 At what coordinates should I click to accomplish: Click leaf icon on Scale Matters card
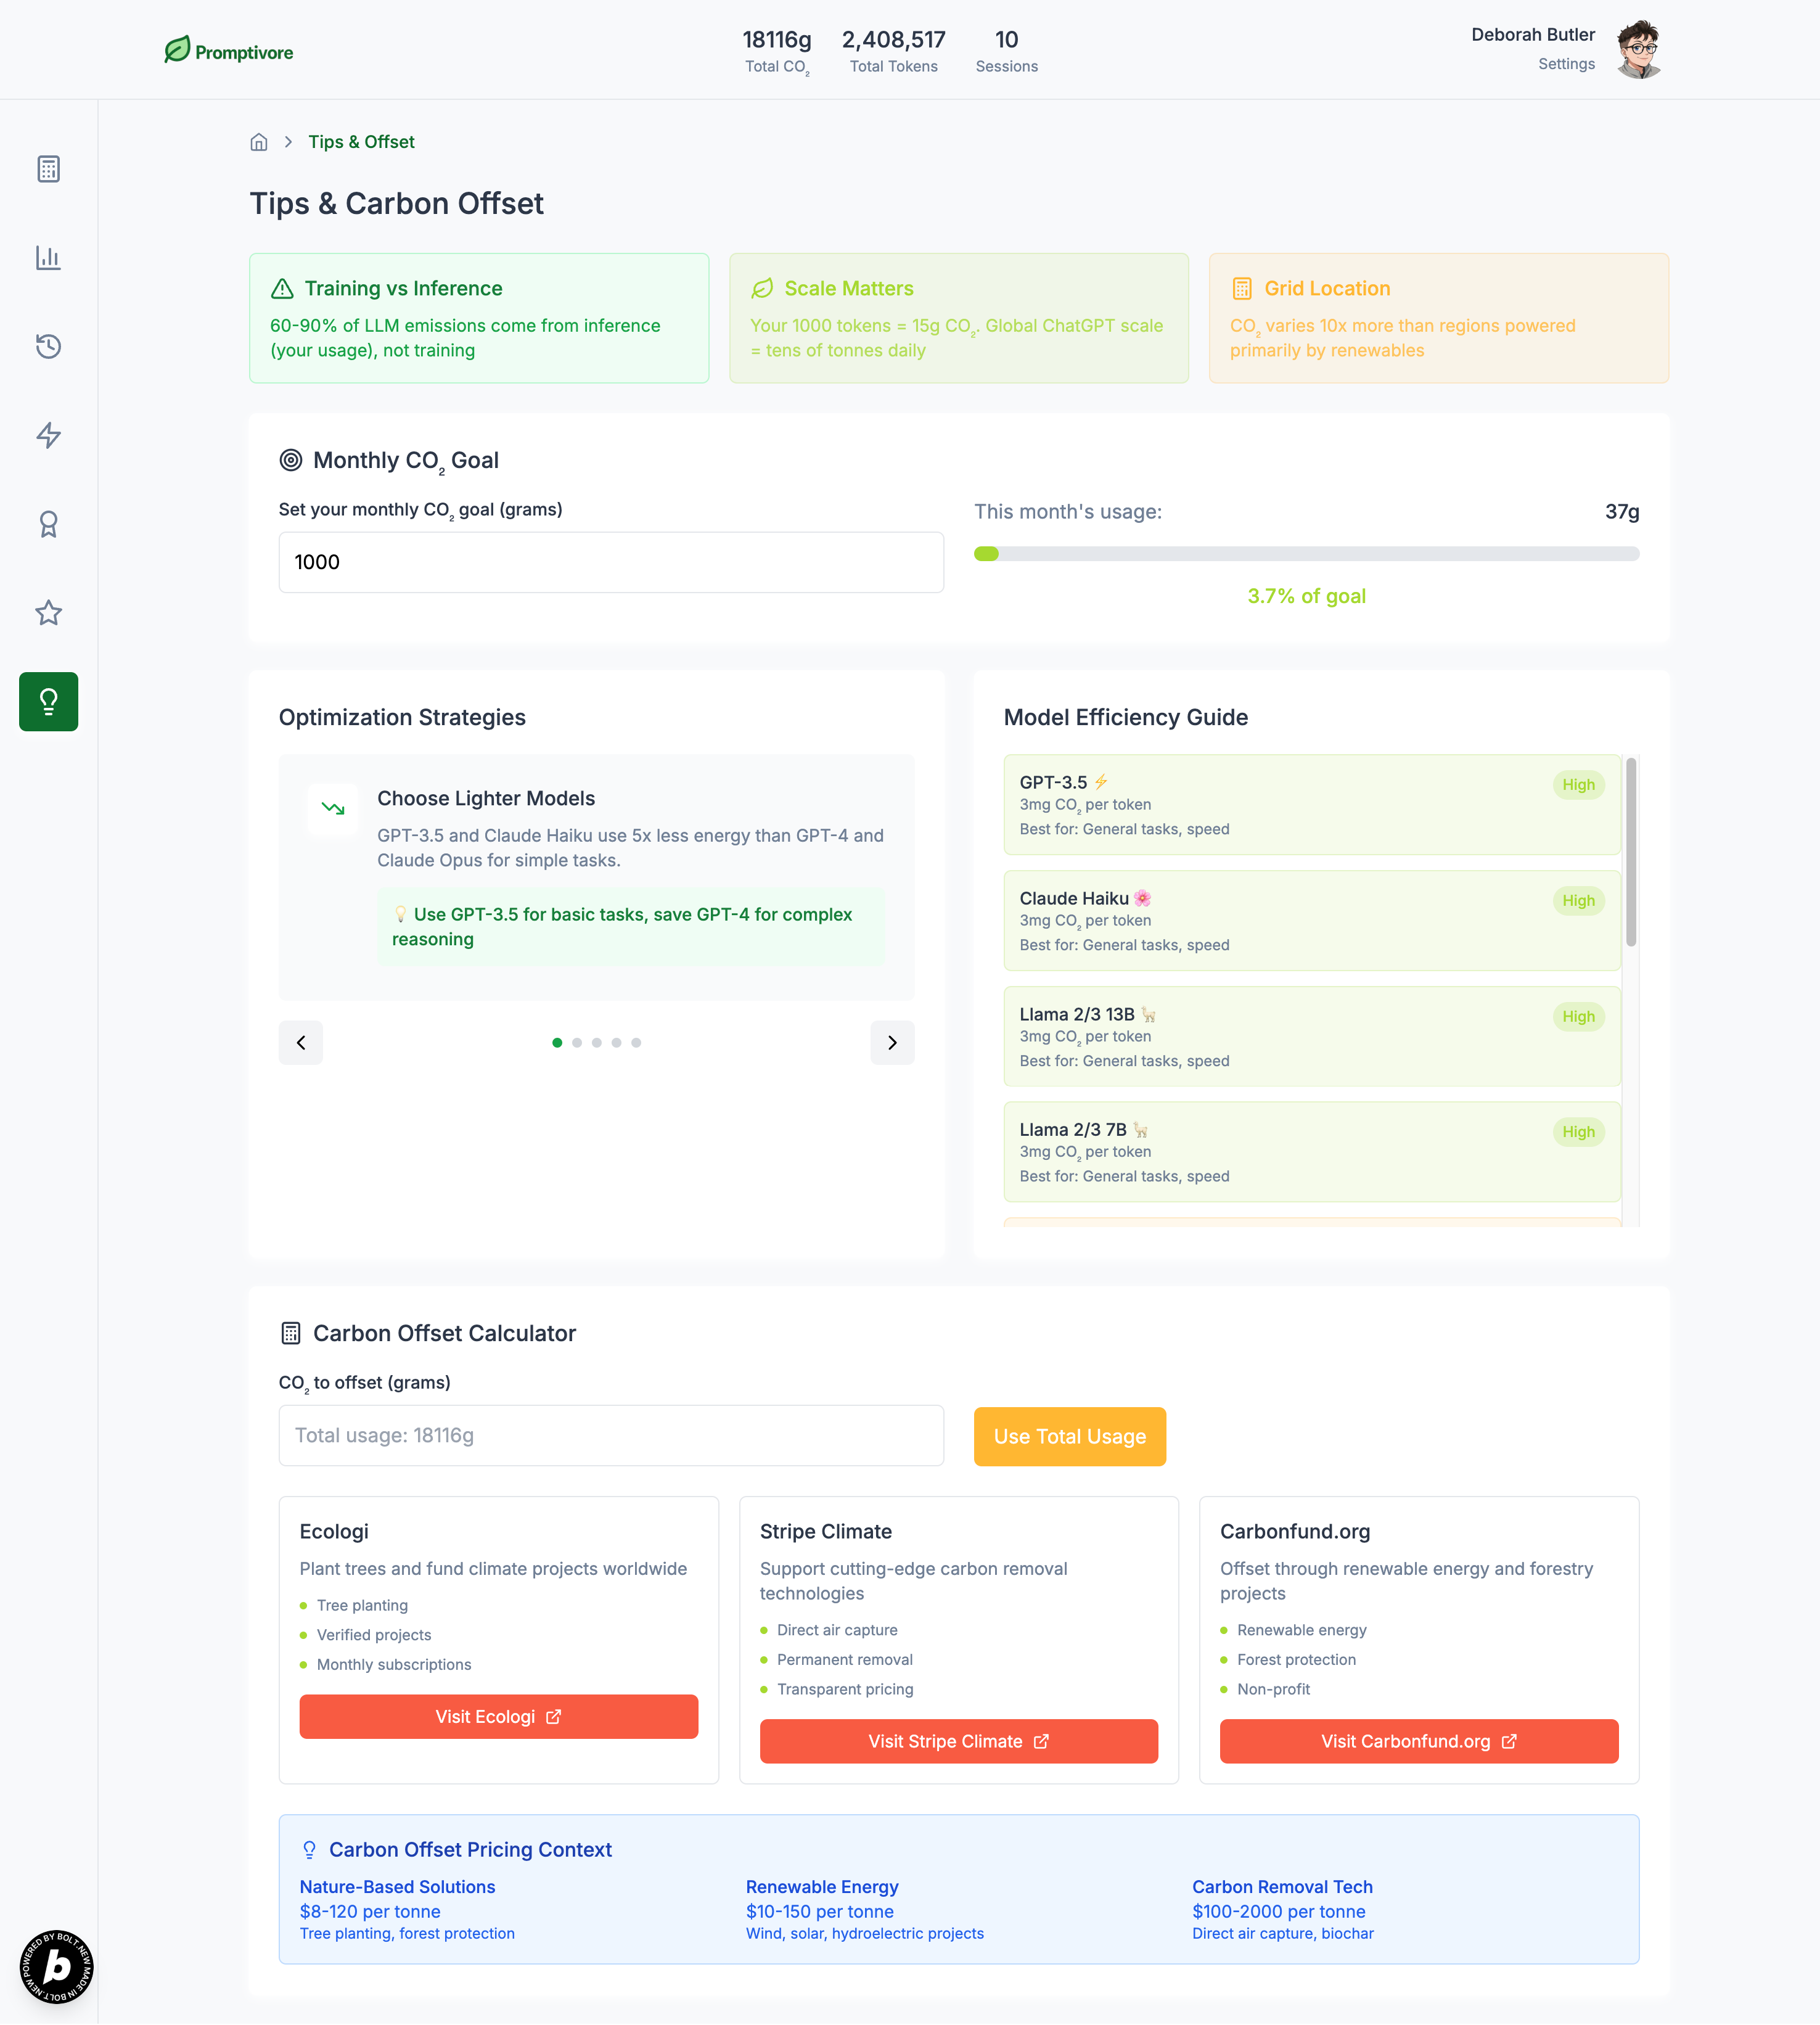pos(762,288)
